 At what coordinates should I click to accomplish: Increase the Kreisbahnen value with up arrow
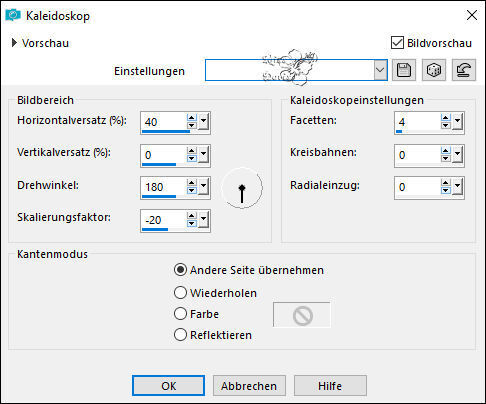446,150
